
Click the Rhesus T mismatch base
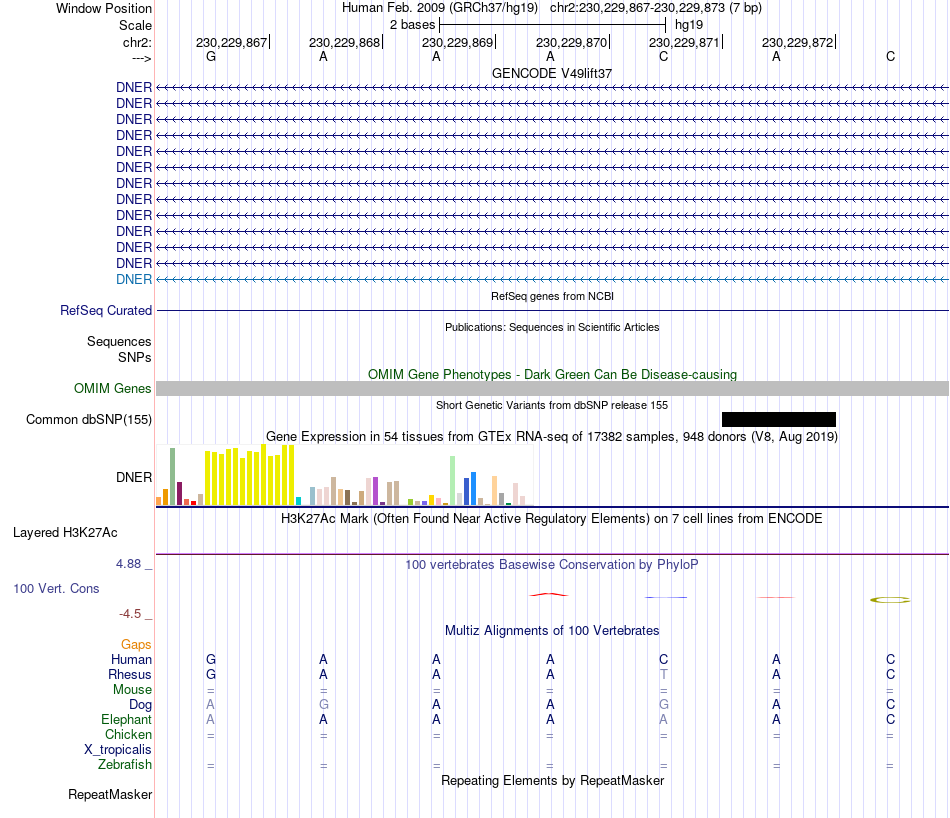663,674
